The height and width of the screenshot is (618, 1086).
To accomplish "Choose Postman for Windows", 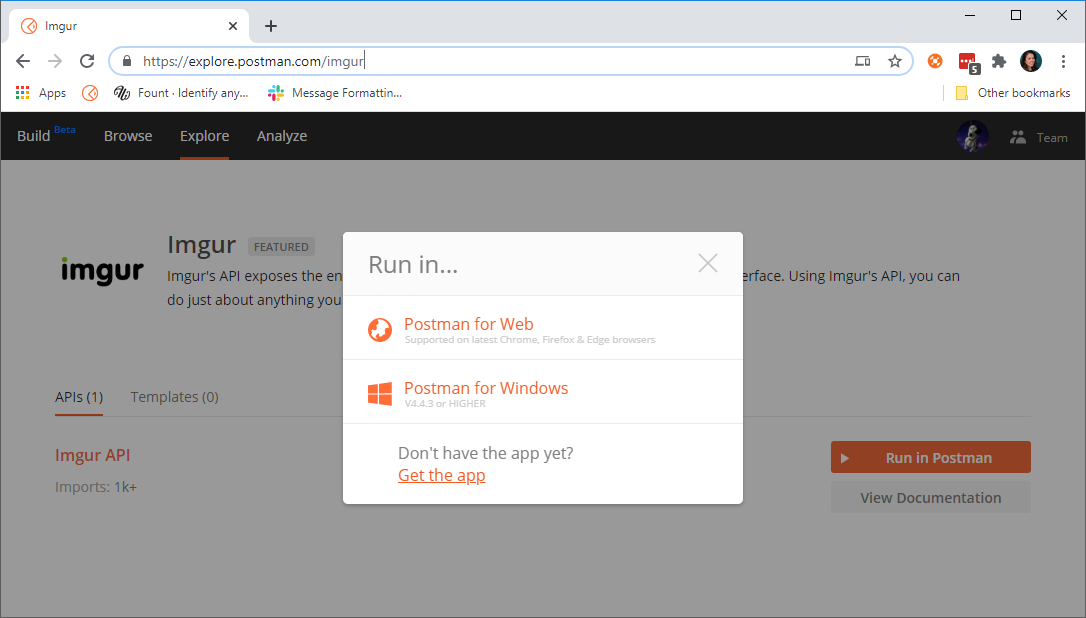I will click(543, 392).
